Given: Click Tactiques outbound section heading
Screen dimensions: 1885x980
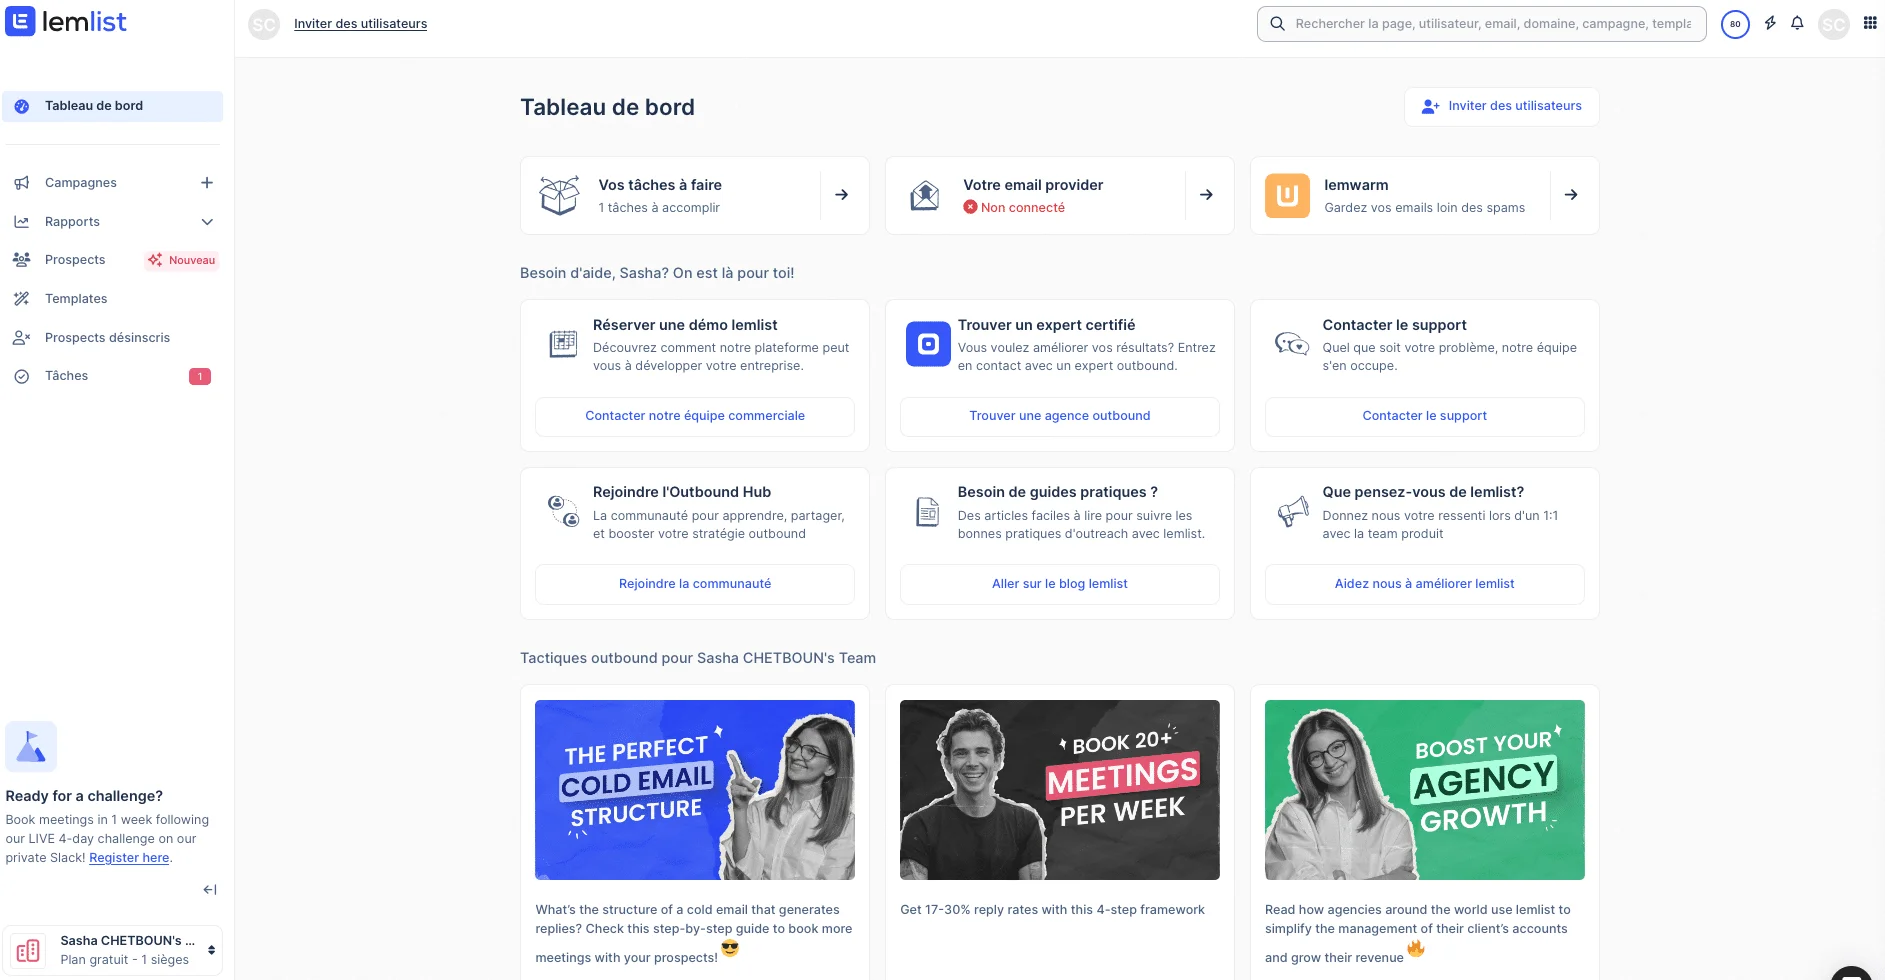Looking at the screenshot, I should click(698, 658).
